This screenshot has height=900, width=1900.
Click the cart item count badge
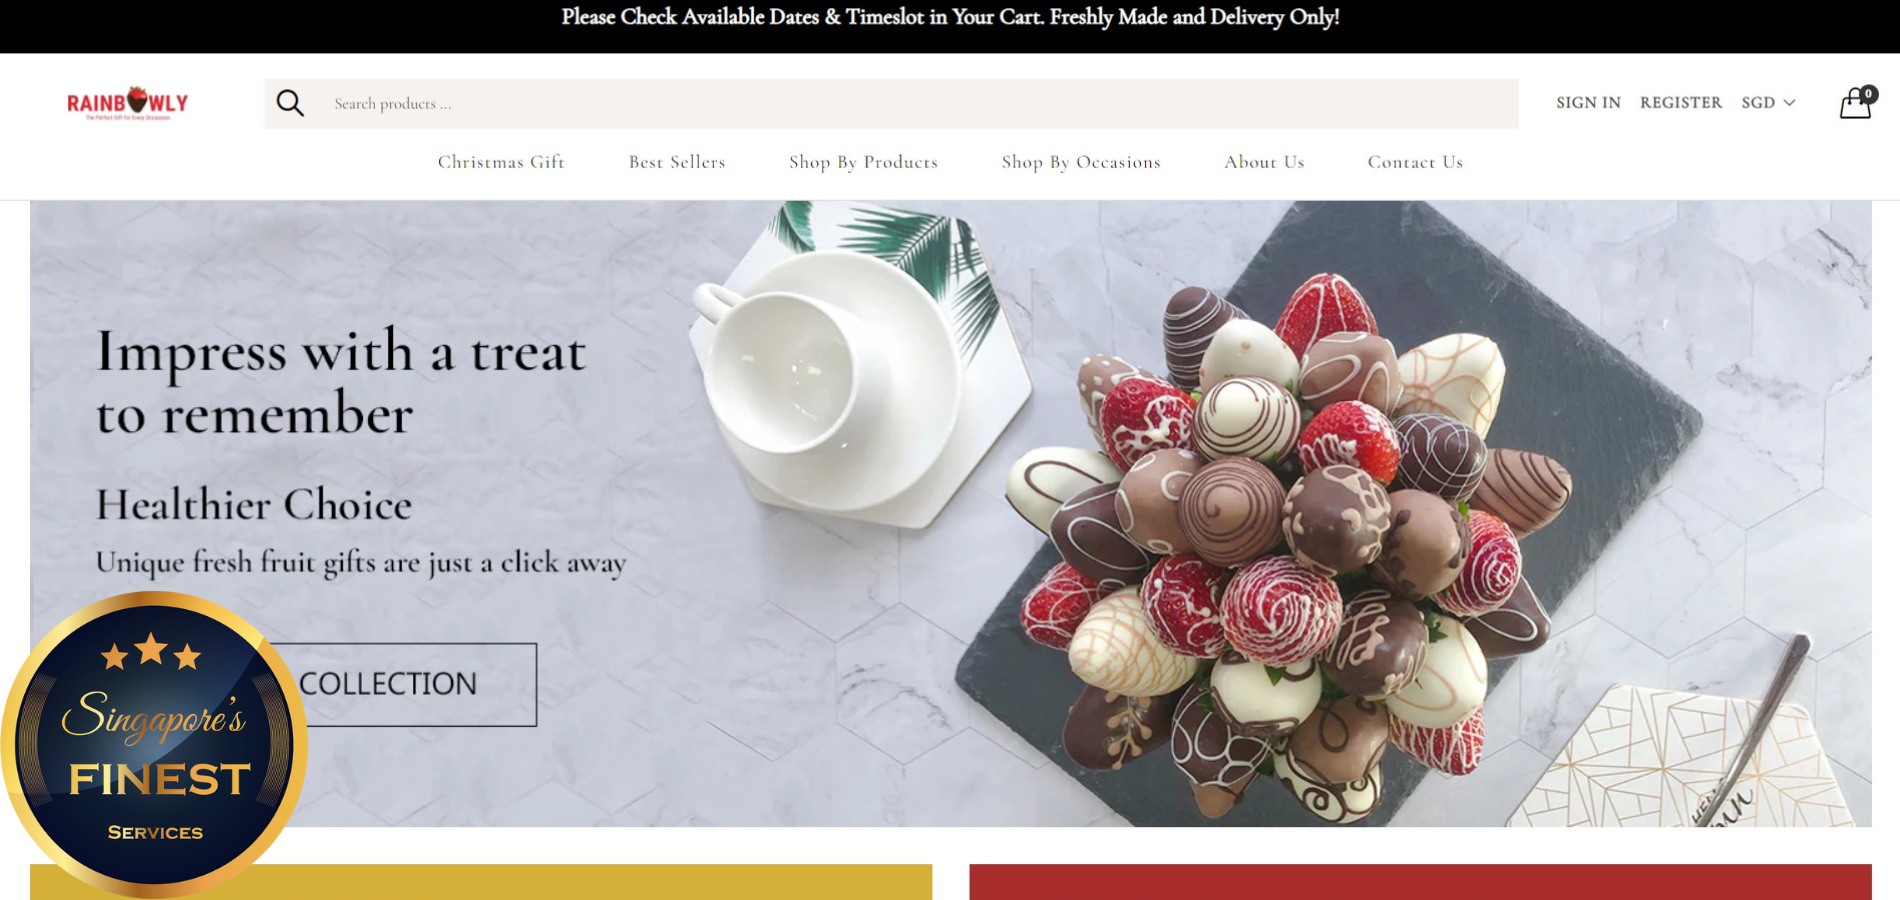click(1868, 94)
